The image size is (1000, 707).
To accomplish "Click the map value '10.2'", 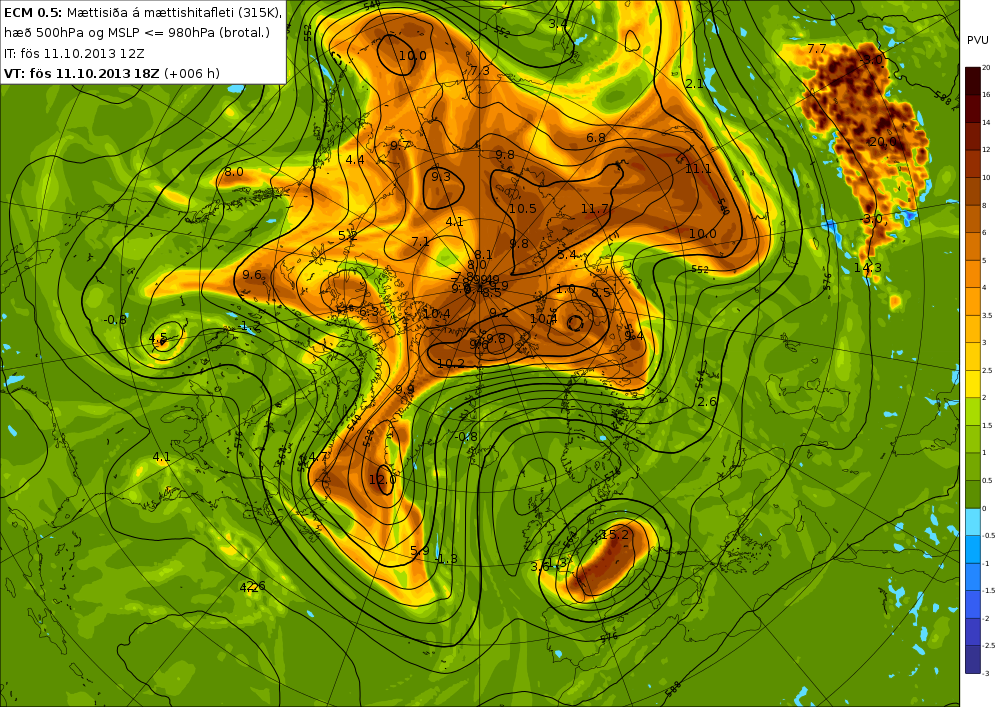I will click(x=452, y=363).
